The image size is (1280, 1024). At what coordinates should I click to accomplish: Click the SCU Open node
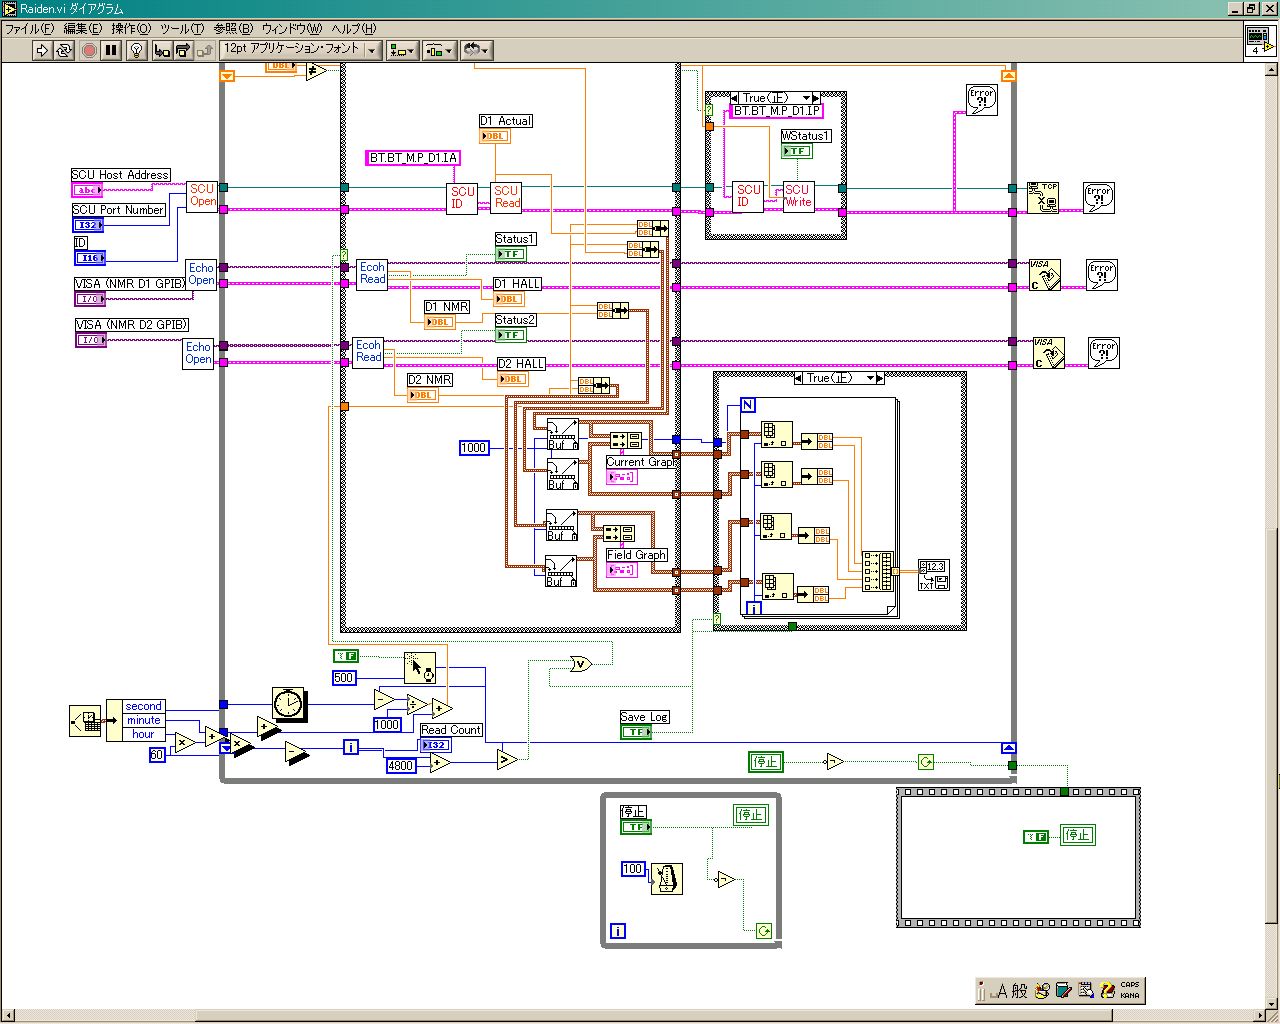click(x=202, y=195)
